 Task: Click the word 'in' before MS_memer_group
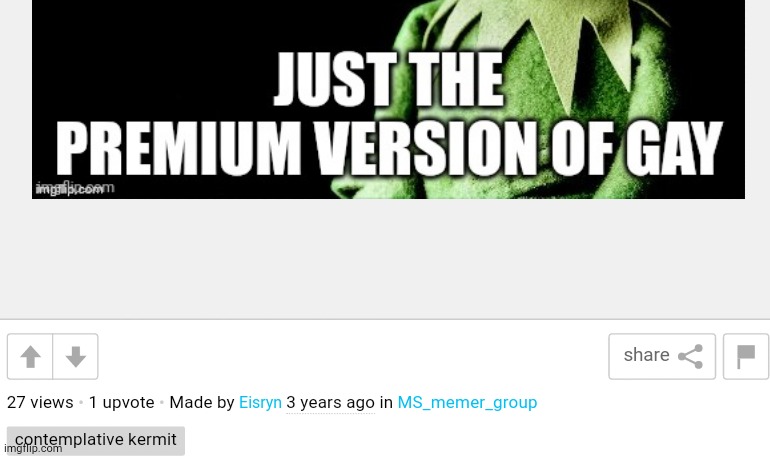pos(386,403)
